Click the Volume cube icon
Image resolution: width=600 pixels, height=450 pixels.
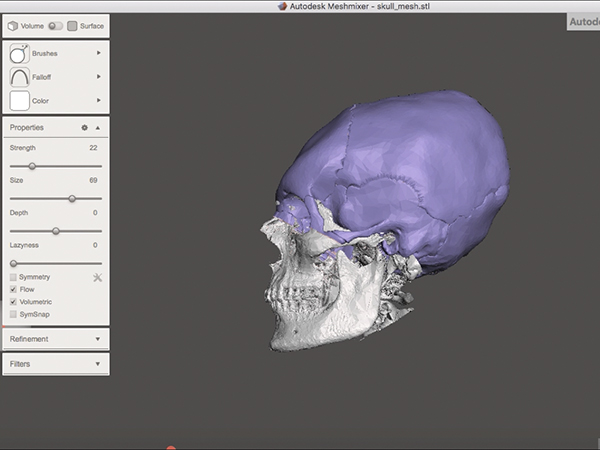point(13,25)
